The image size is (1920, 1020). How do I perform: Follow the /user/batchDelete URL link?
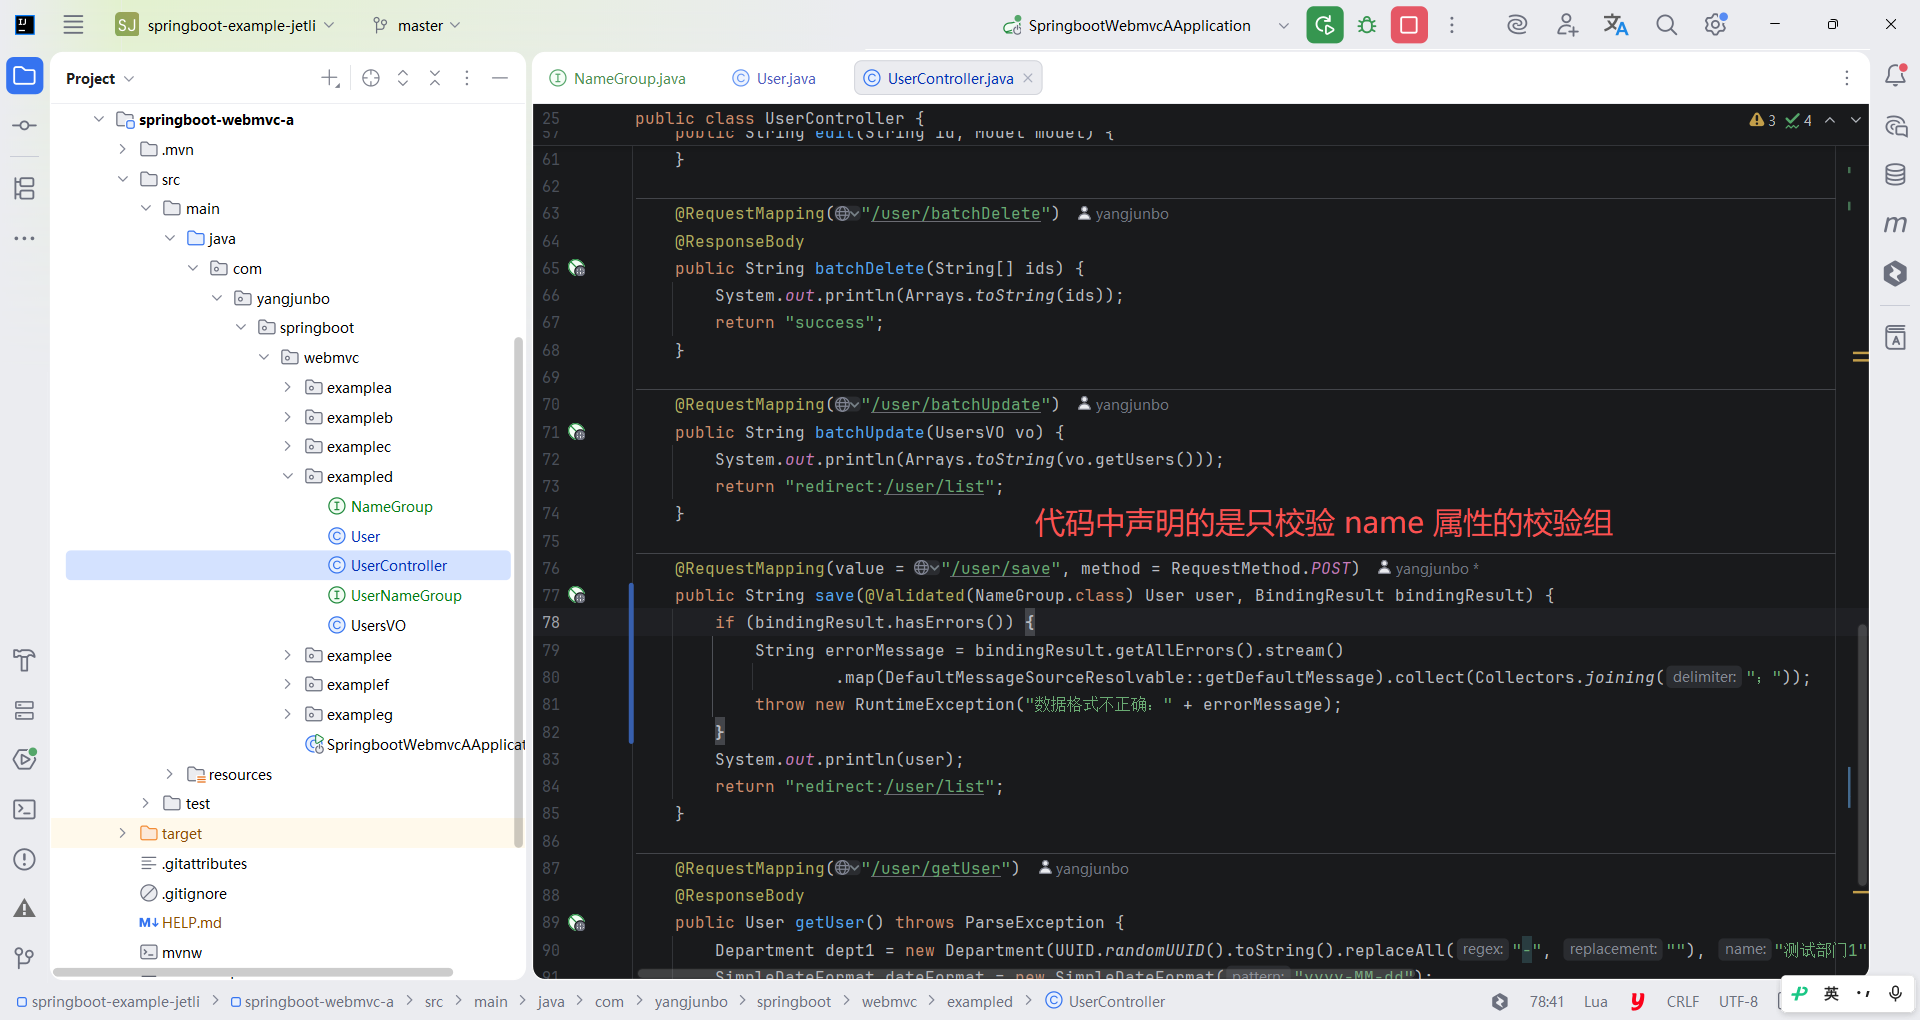coord(956,213)
